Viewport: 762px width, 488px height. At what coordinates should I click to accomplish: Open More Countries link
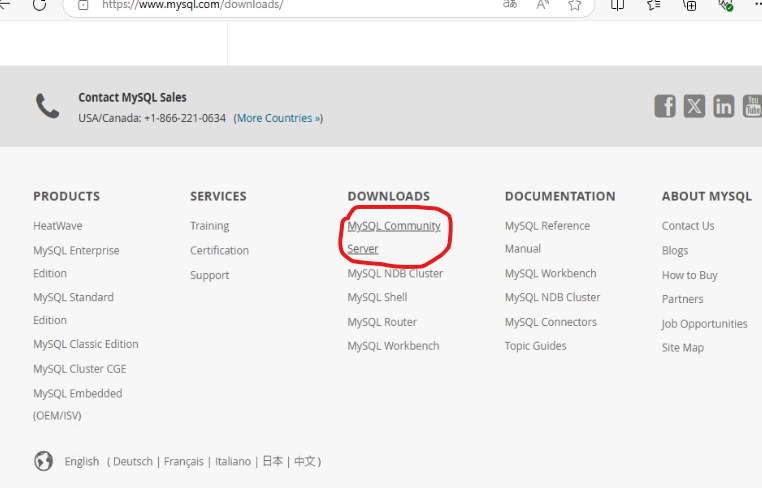pos(278,118)
